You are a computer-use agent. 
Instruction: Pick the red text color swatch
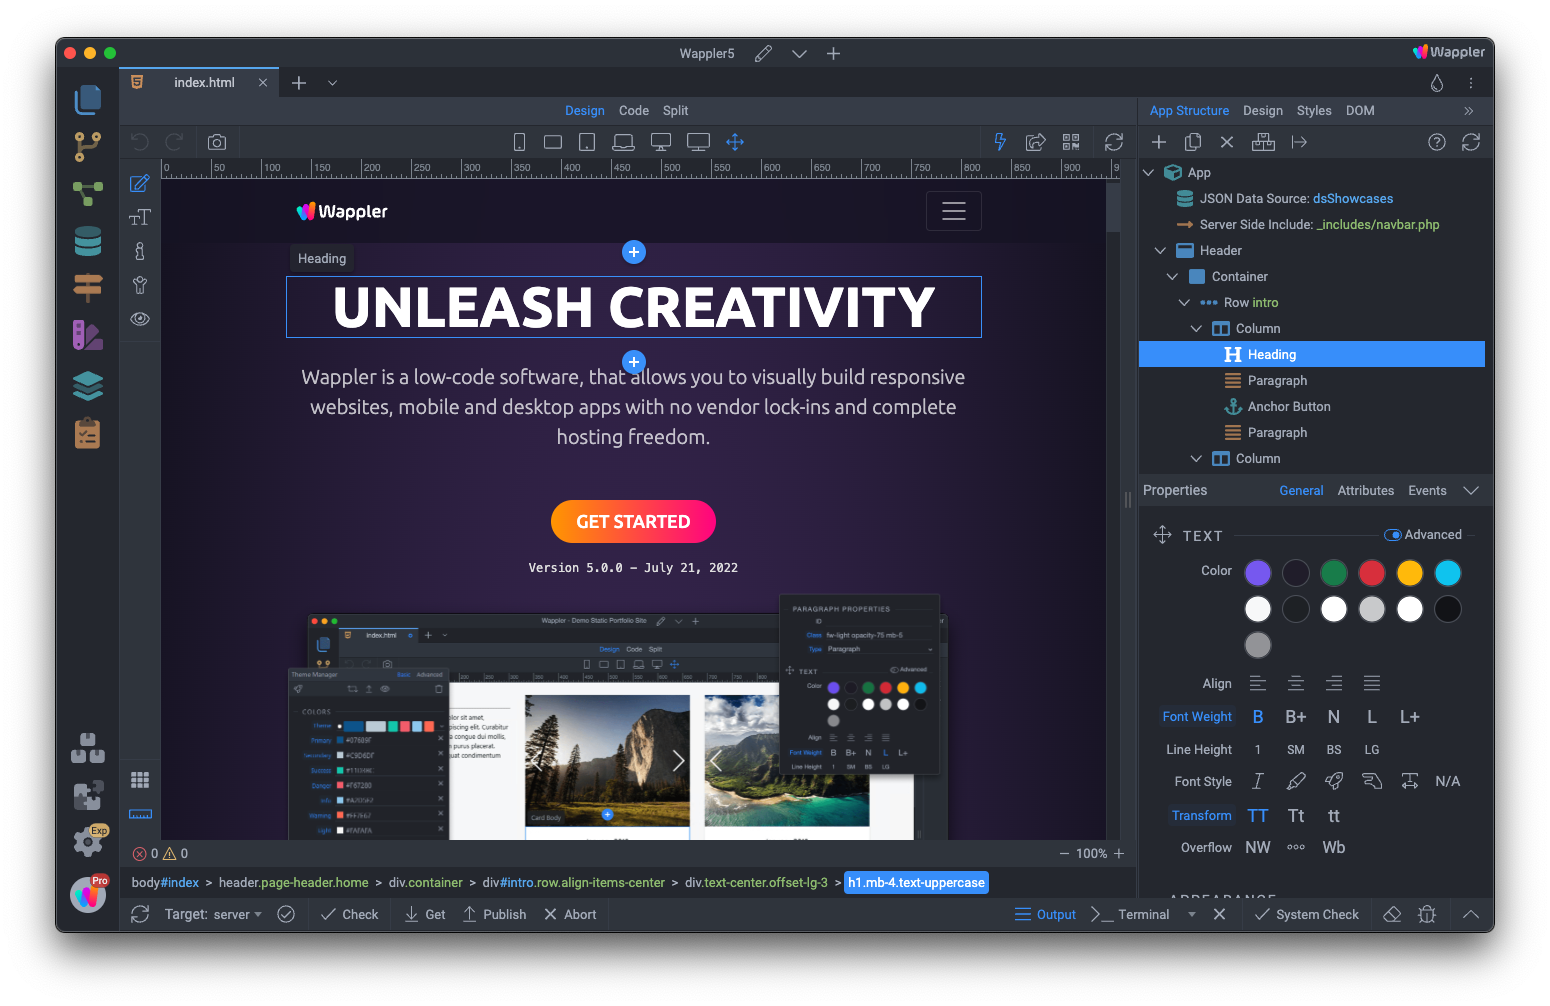click(1372, 573)
